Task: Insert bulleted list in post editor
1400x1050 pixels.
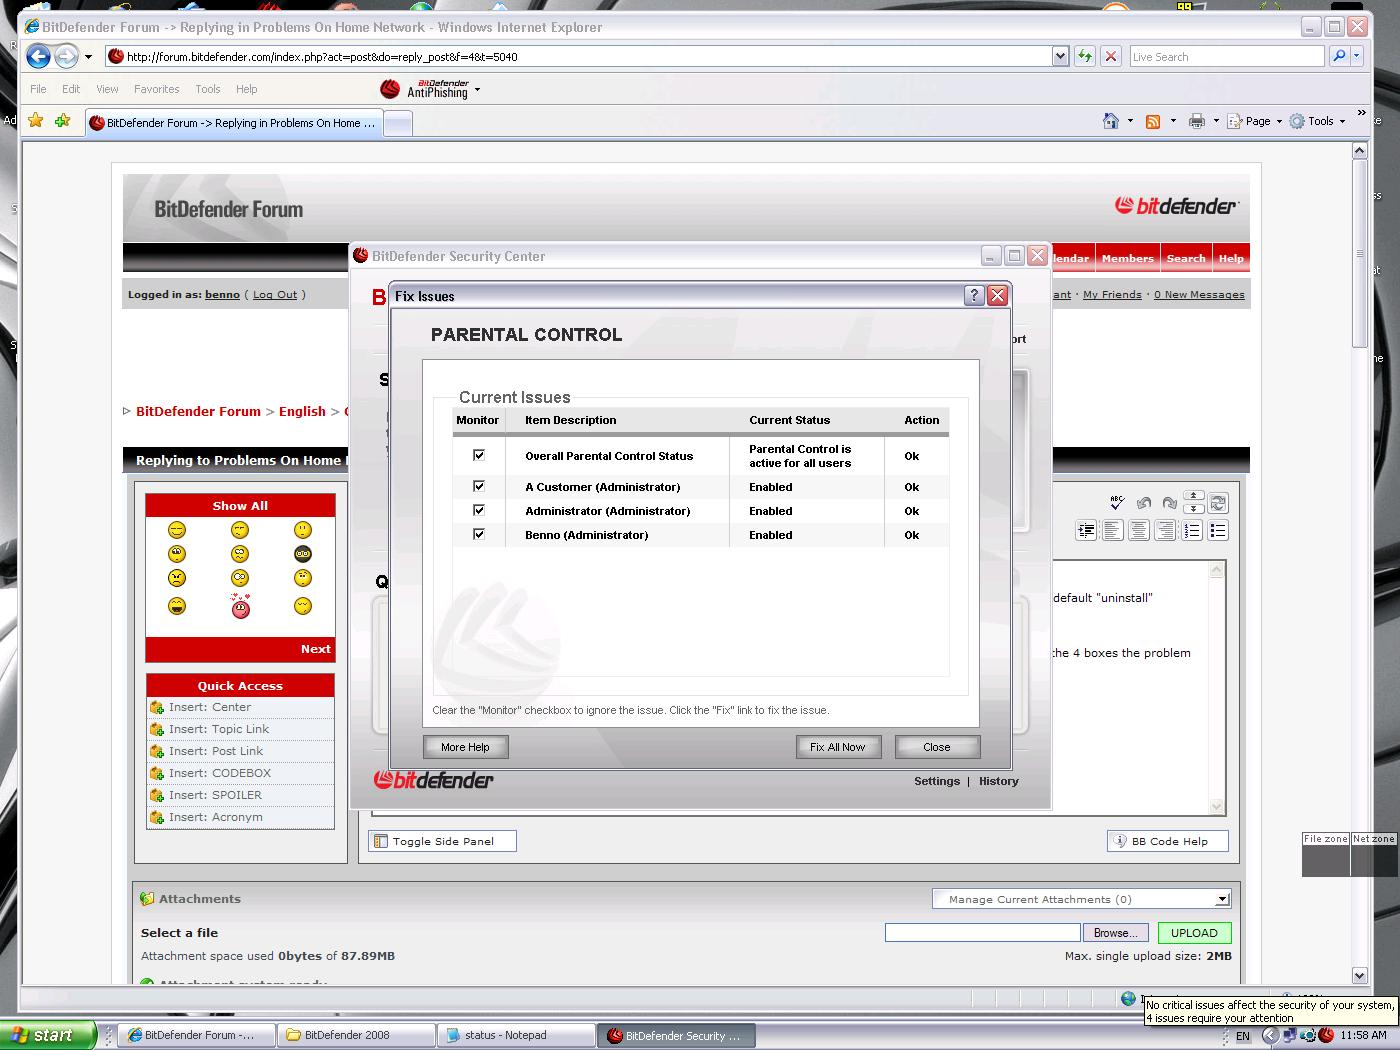Action: click(1218, 531)
